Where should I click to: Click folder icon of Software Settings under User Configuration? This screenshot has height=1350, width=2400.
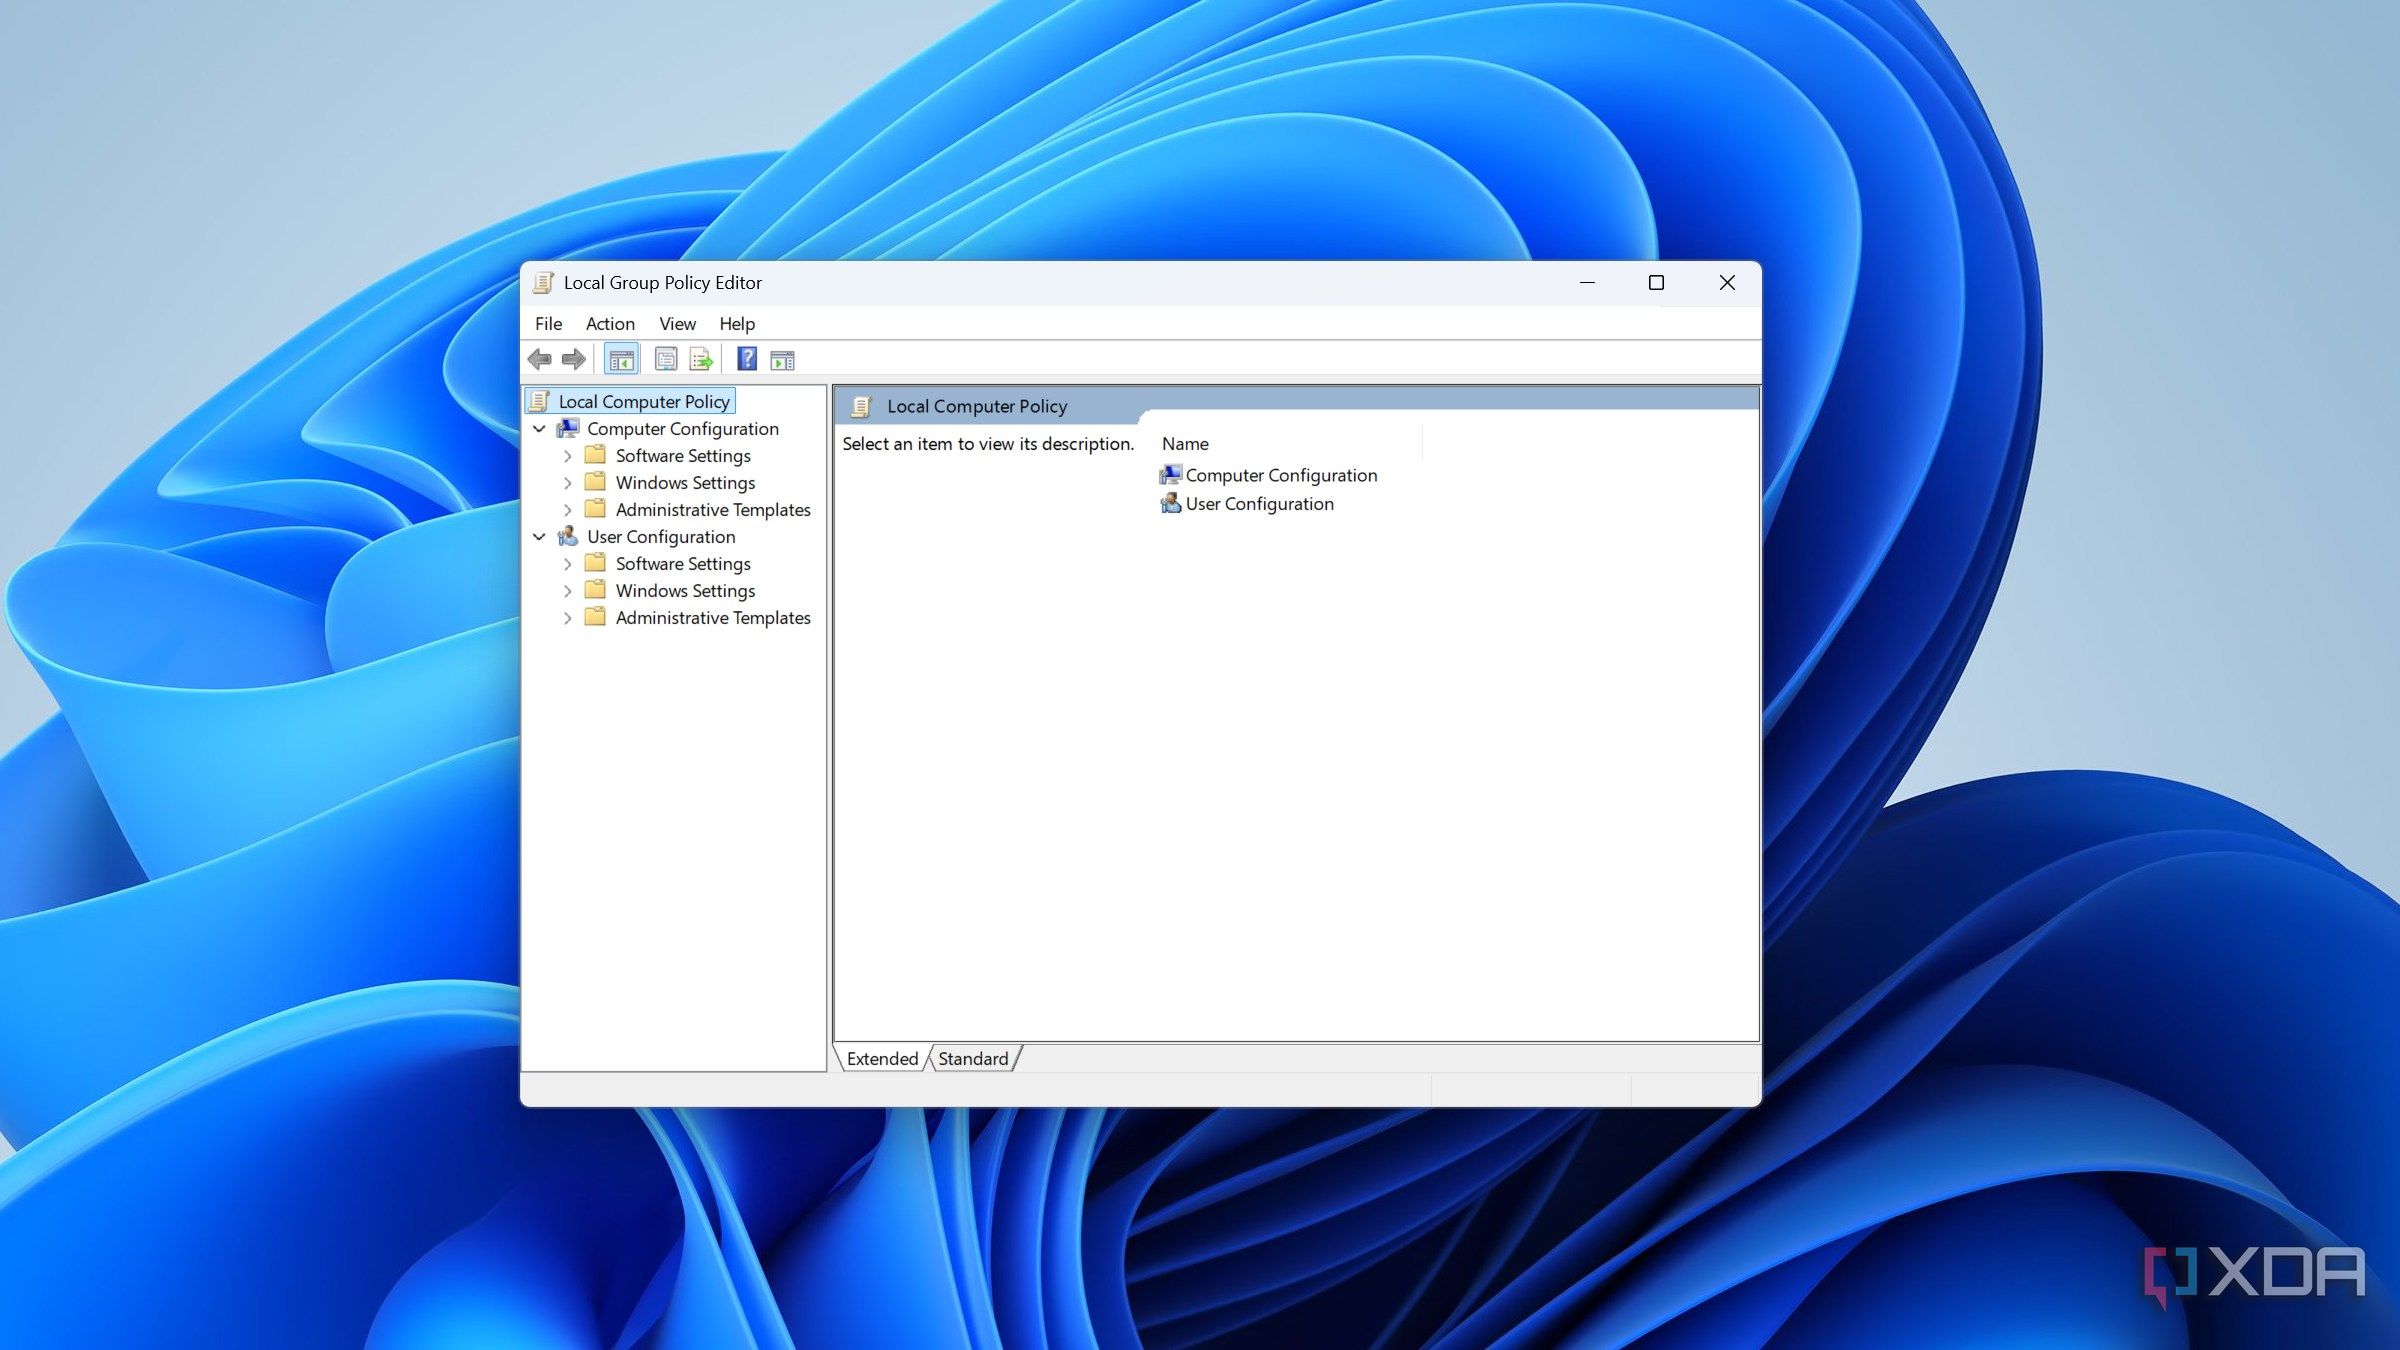[595, 563]
